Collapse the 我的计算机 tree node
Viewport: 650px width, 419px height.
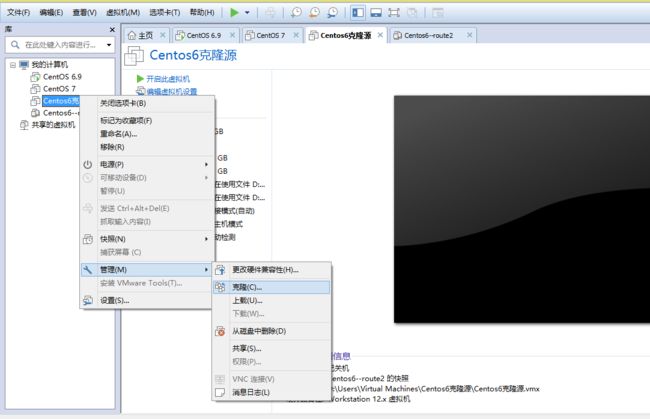pyautogui.click(x=13, y=65)
